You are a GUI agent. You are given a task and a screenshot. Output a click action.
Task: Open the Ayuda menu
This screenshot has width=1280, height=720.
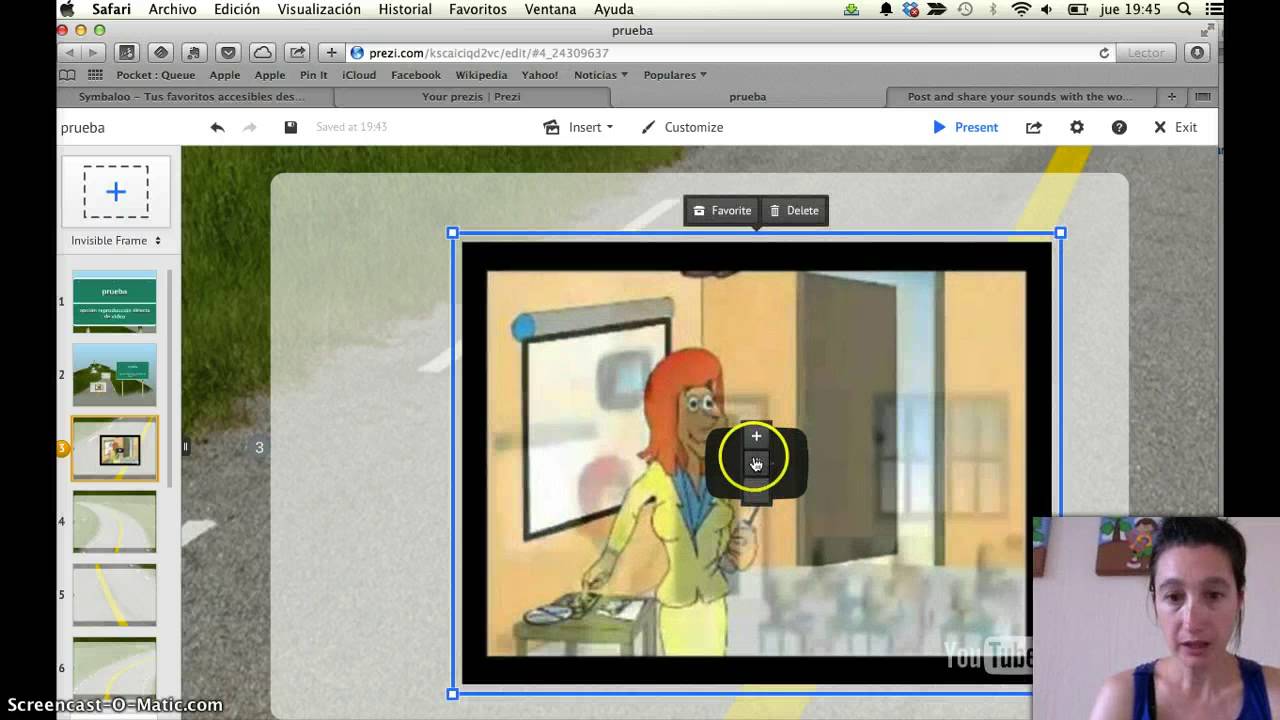click(614, 9)
